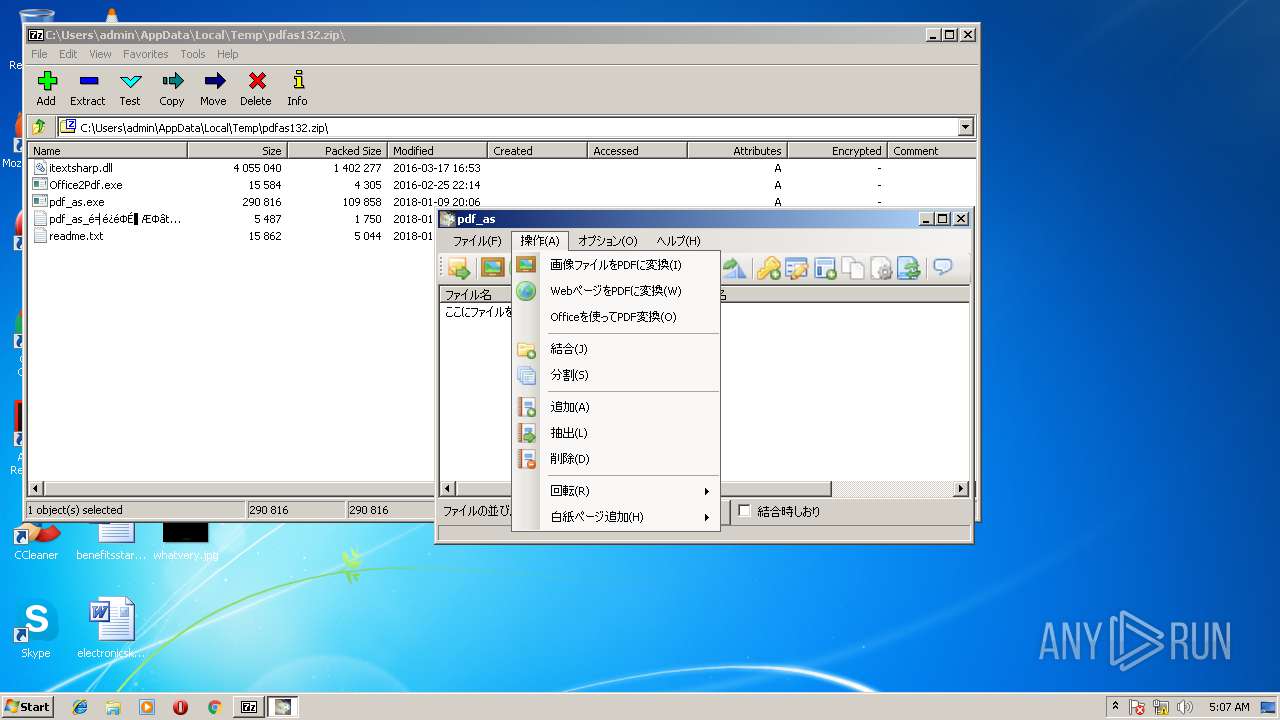Click the refresh document toolbar icon in pdf_as
The image size is (1280, 720).
click(x=909, y=268)
